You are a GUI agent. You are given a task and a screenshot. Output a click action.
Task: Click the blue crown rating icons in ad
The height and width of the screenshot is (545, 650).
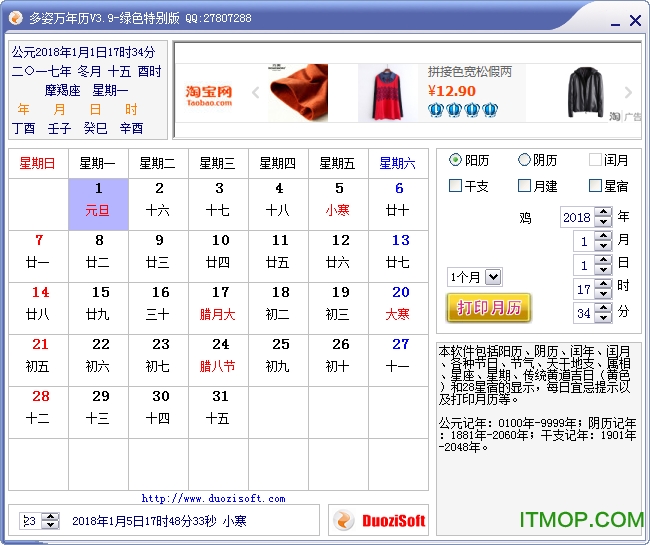pyautogui.click(x=463, y=110)
